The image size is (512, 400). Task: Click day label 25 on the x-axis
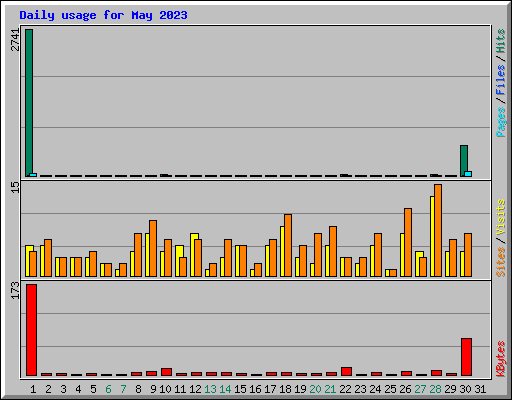(x=390, y=389)
